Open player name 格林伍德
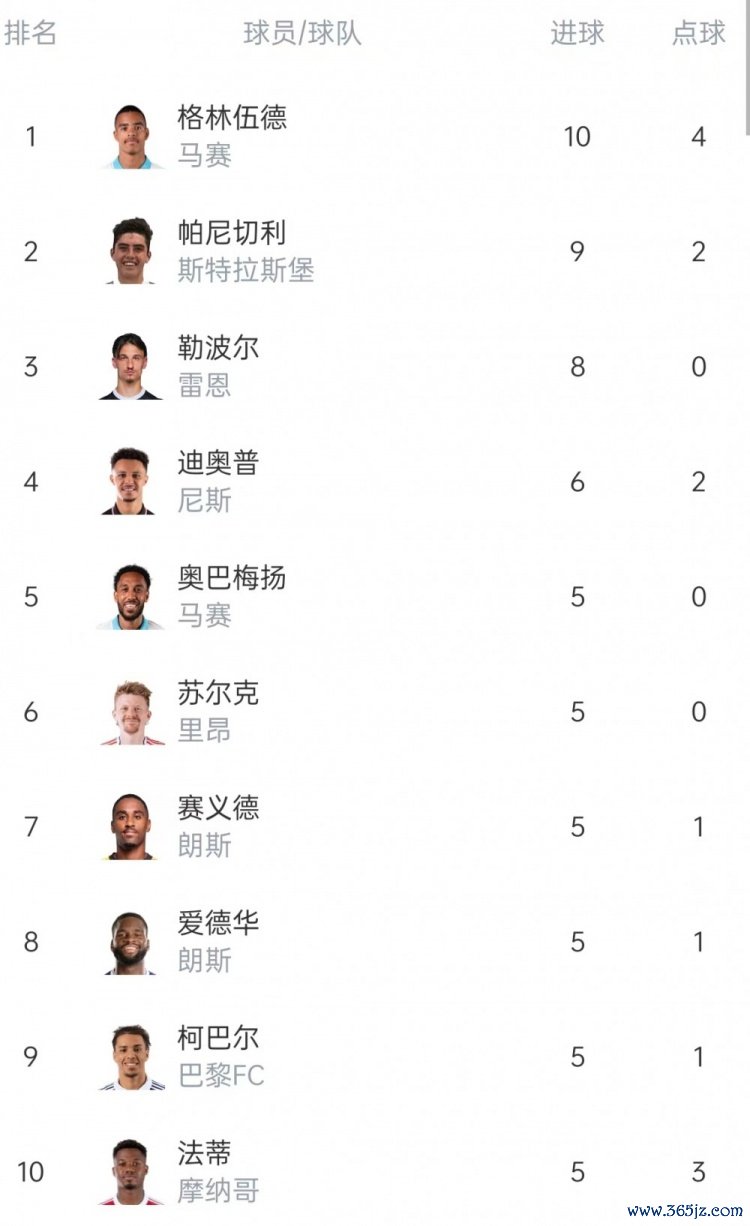Viewport: 750px width, 1226px height. [x=232, y=118]
